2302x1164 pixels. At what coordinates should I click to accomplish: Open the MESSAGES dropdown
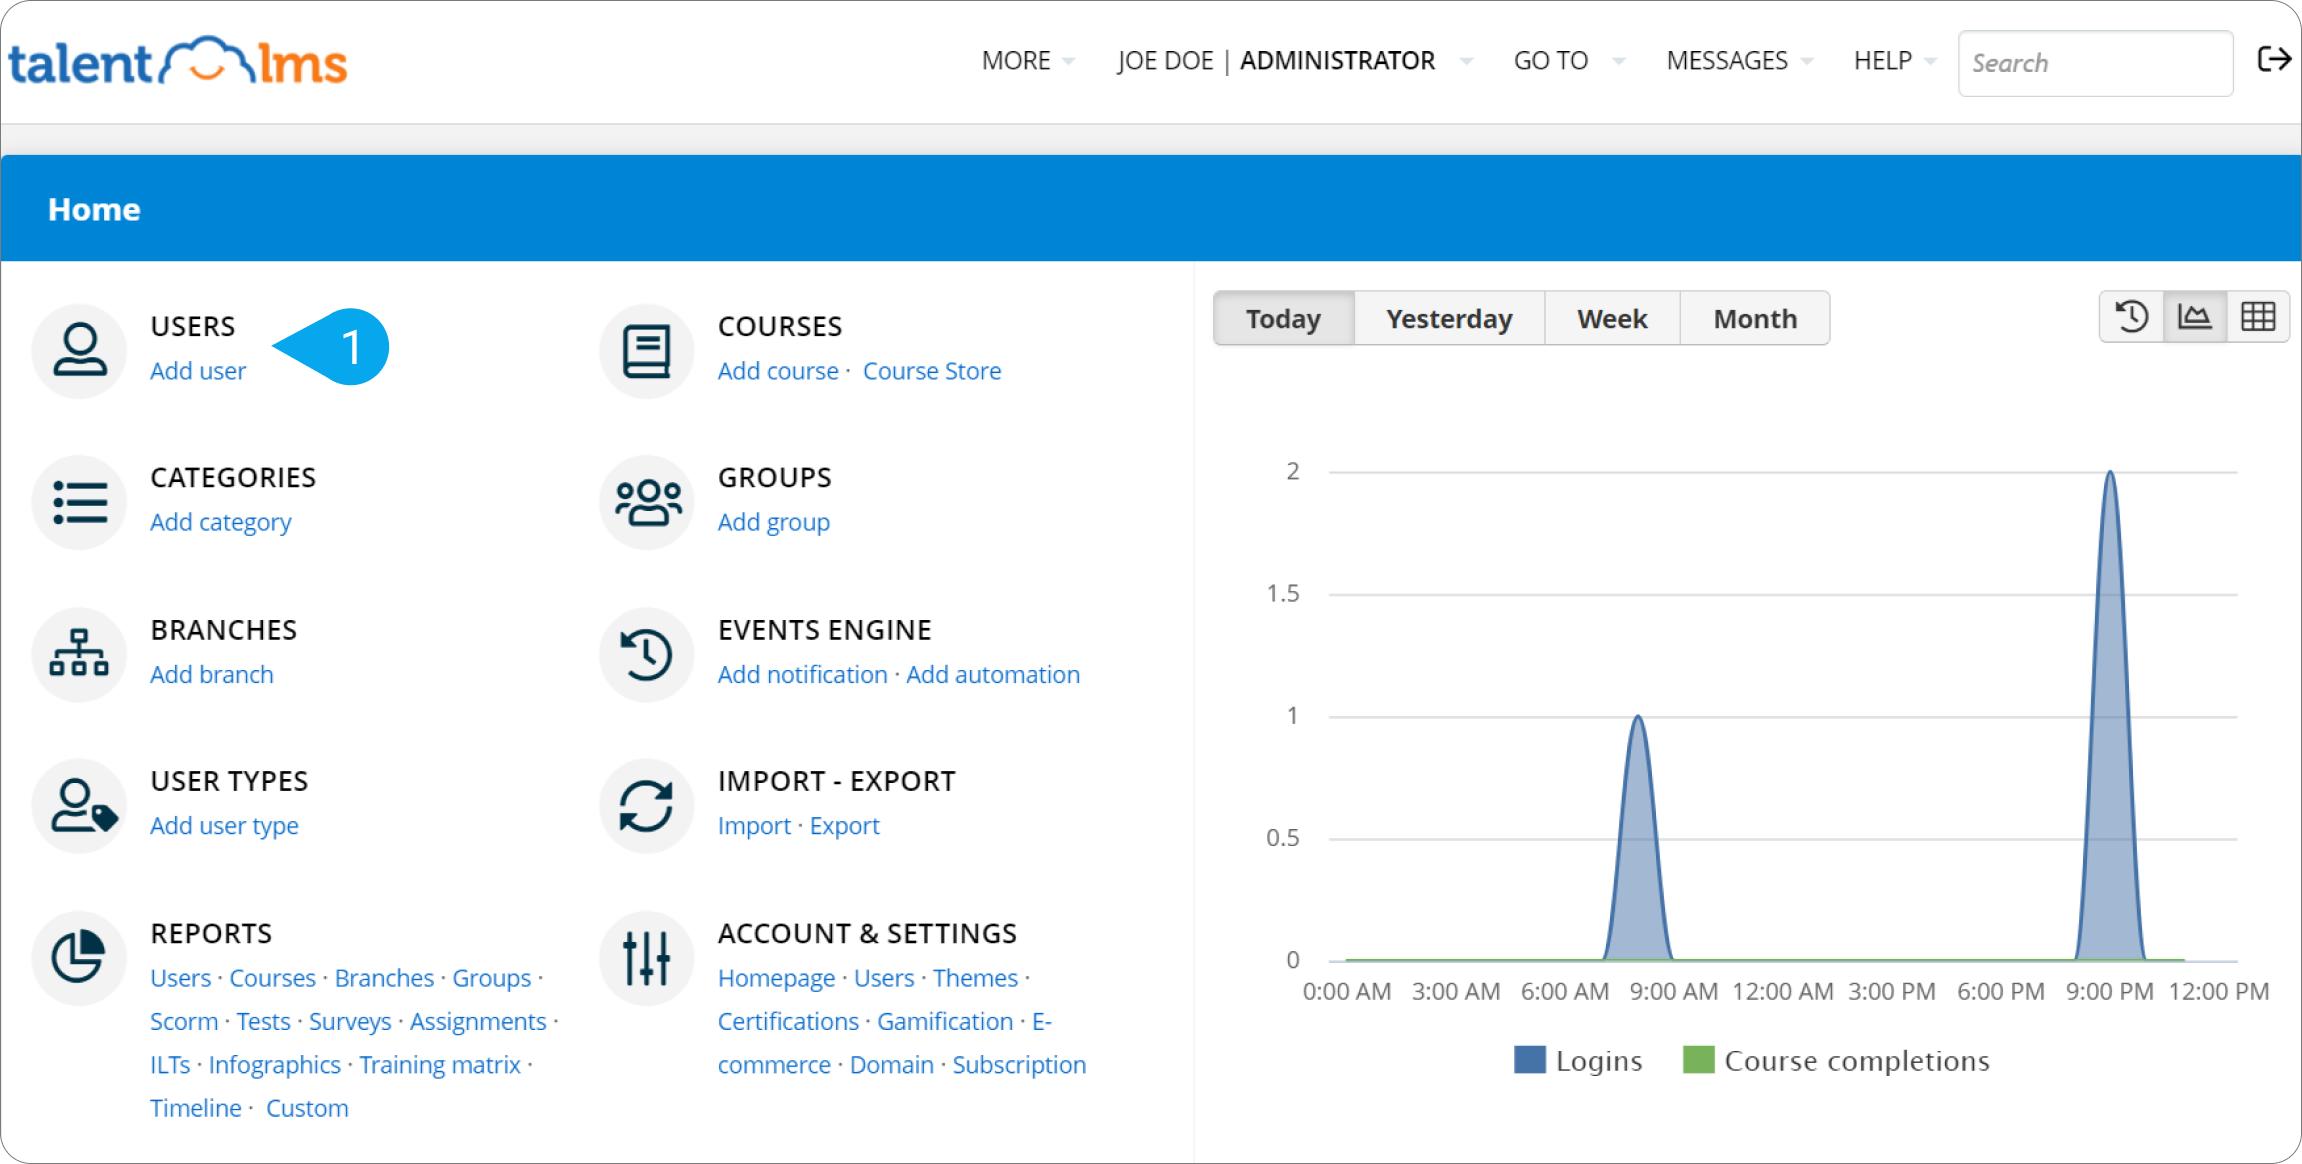tap(1739, 61)
